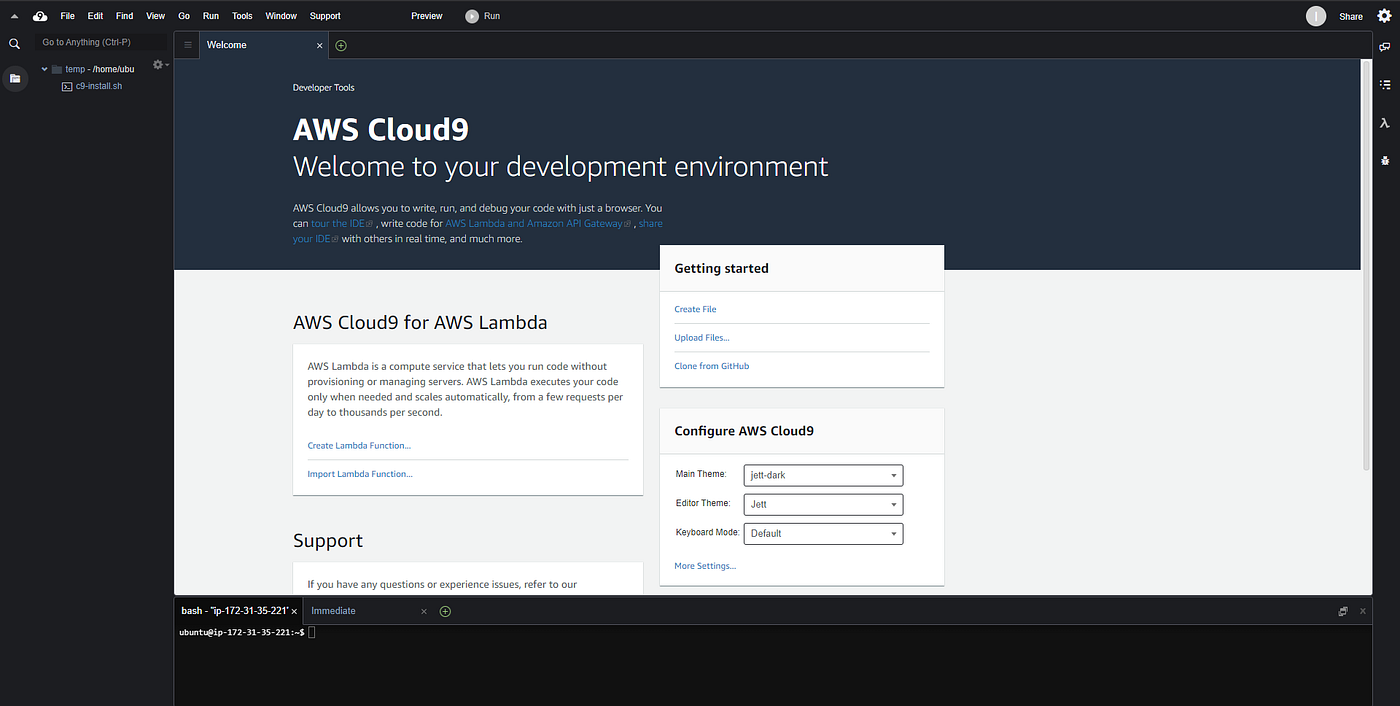
Task: Select the temp - /home/ubu folder row
Action: (x=99, y=69)
